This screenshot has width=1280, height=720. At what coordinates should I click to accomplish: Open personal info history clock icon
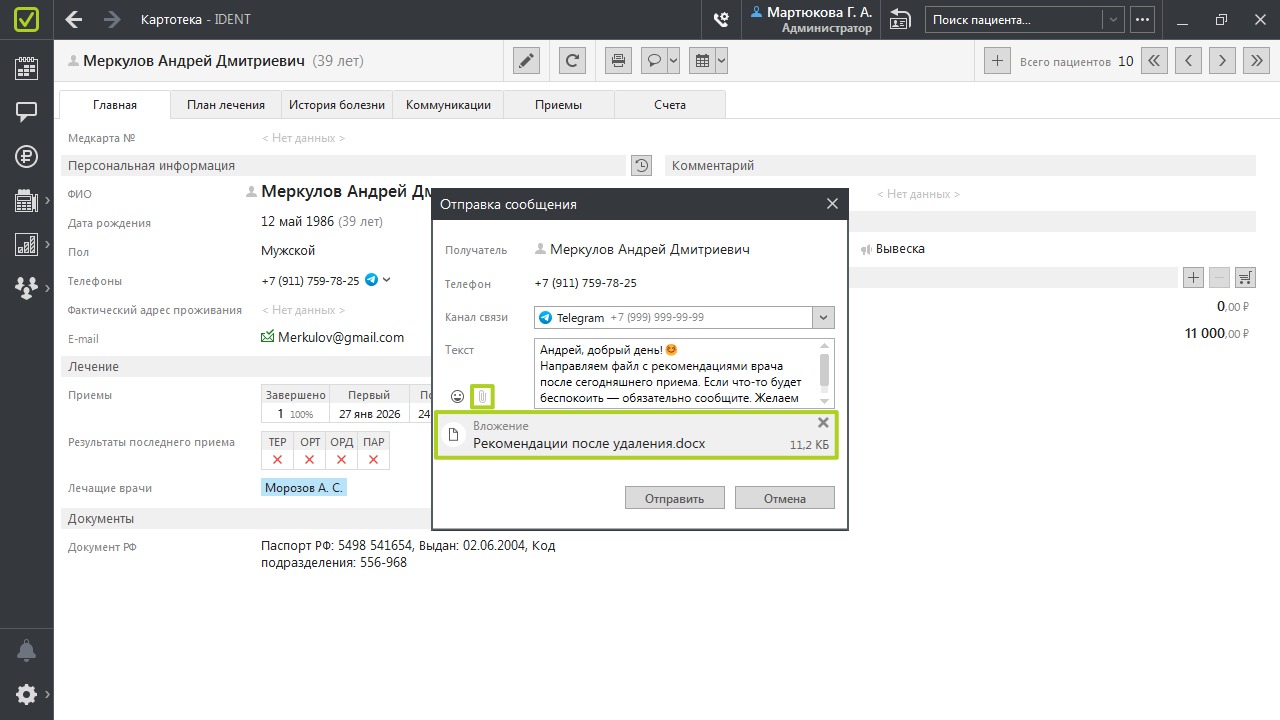[x=641, y=166]
